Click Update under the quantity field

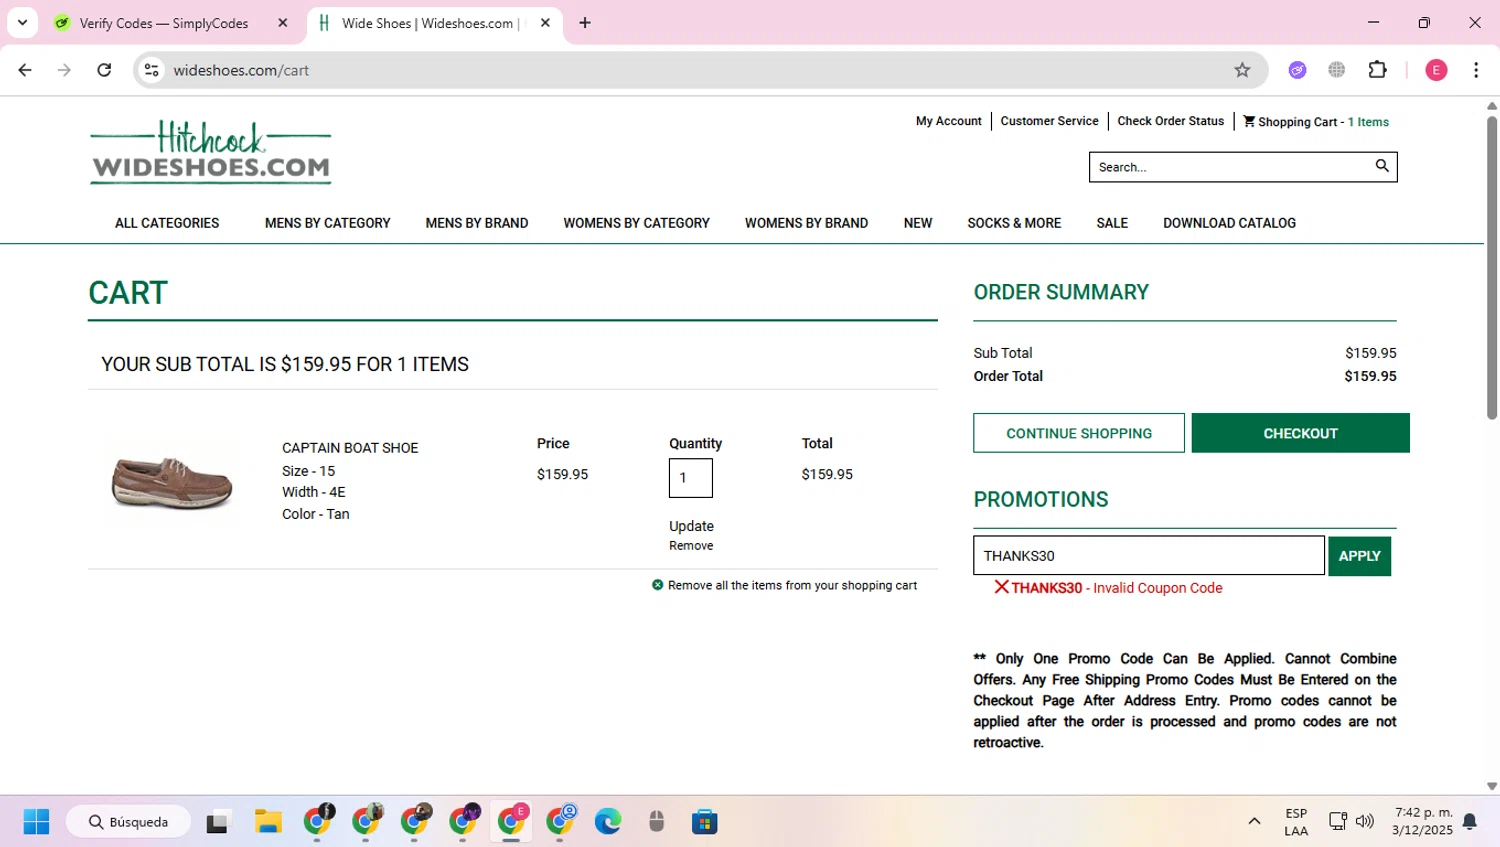(691, 526)
